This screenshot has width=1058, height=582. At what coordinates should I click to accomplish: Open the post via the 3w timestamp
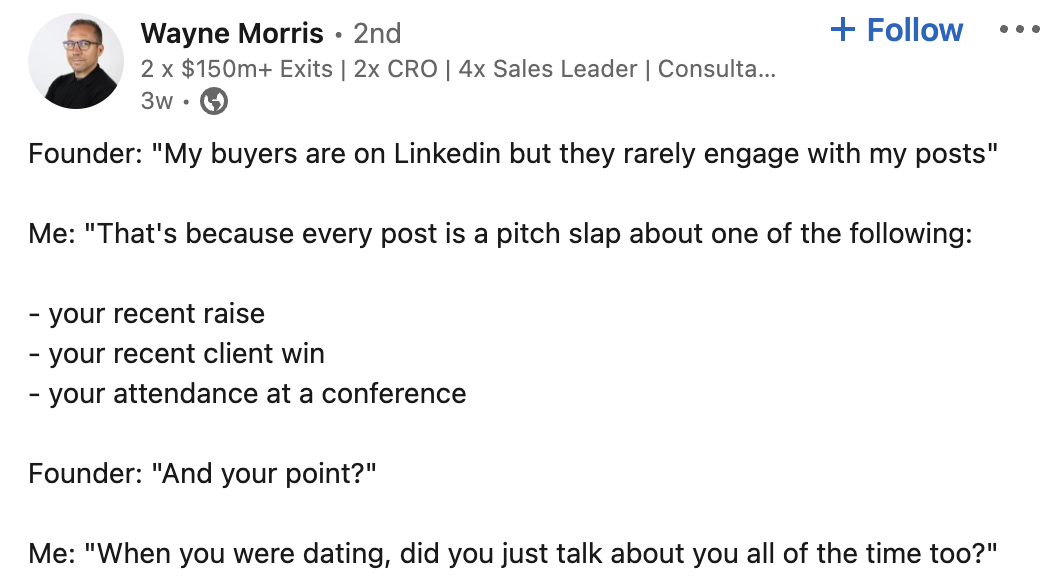pos(156,101)
